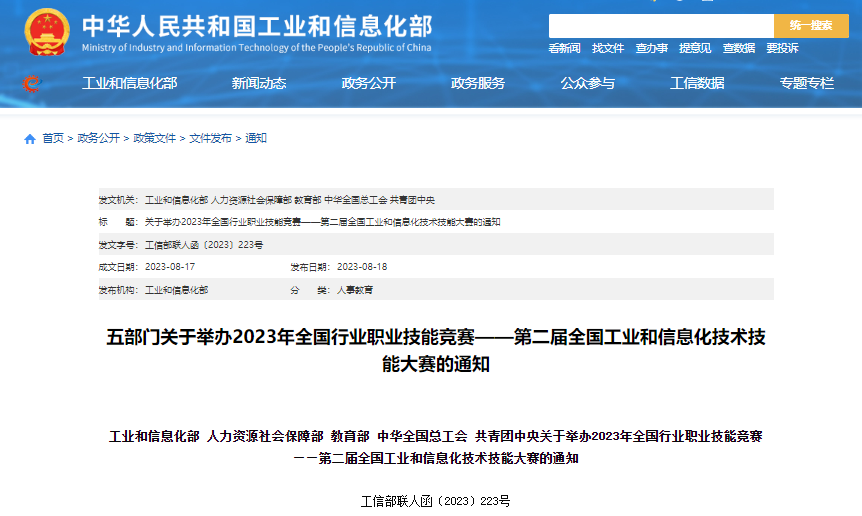Open the 工业和信息化部 navigation menu
The height and width of the screenshot is (516, 862).
pos(130,84)
